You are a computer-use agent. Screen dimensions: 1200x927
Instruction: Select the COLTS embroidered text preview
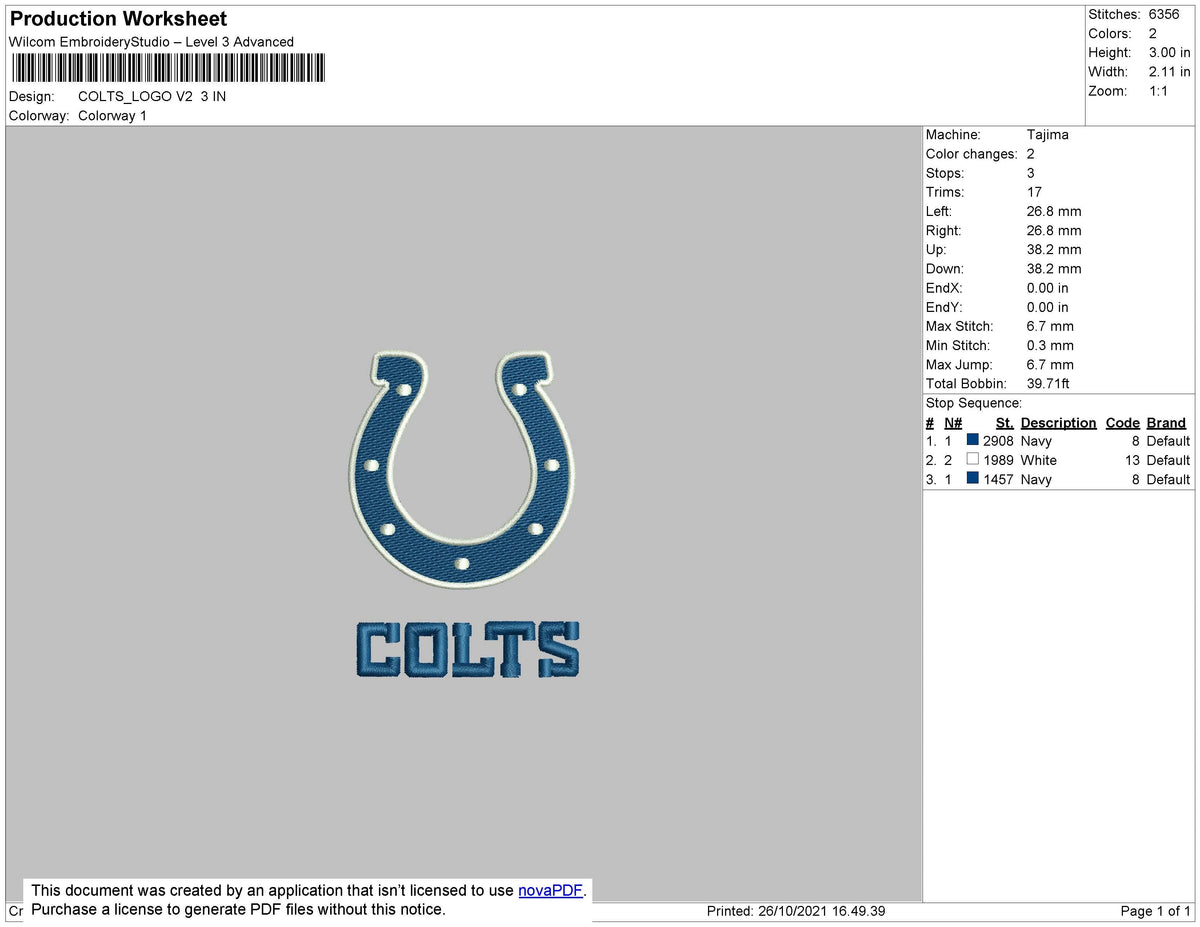point(466,649)
